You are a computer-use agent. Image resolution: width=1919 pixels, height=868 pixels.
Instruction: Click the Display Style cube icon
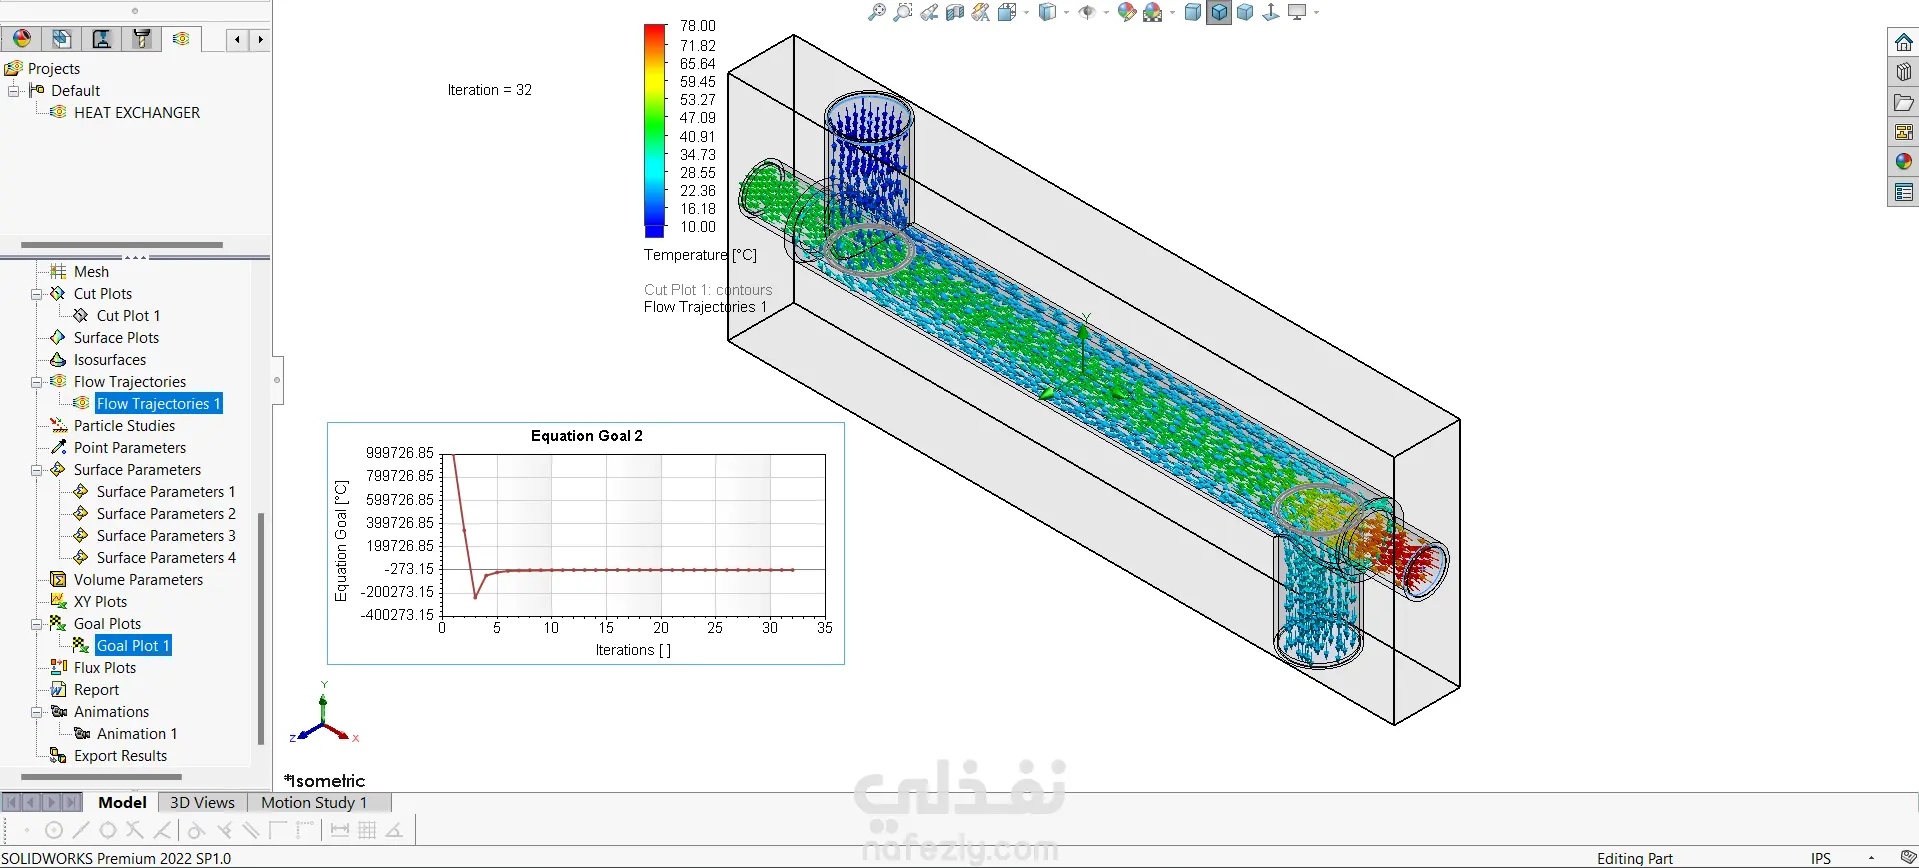[1047, 12]
